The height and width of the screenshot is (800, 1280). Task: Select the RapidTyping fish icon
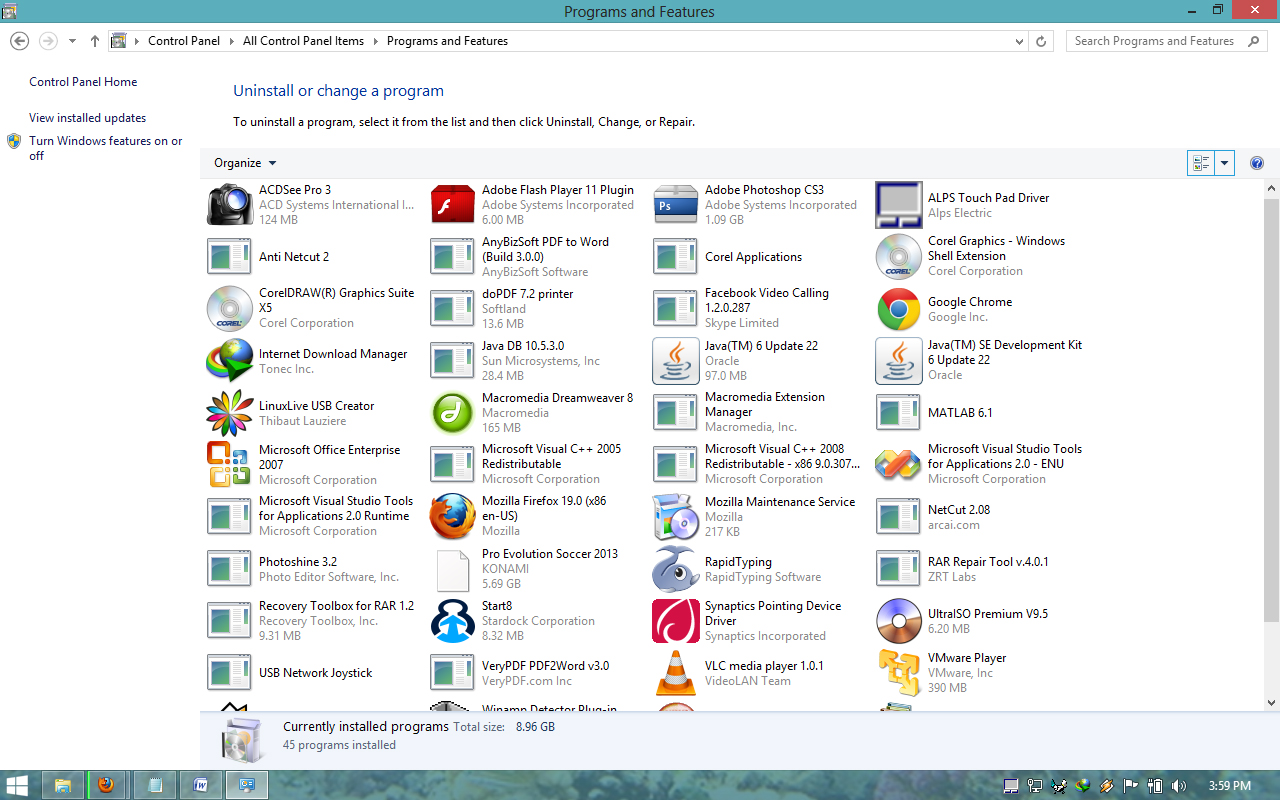[x=676, y=569]
